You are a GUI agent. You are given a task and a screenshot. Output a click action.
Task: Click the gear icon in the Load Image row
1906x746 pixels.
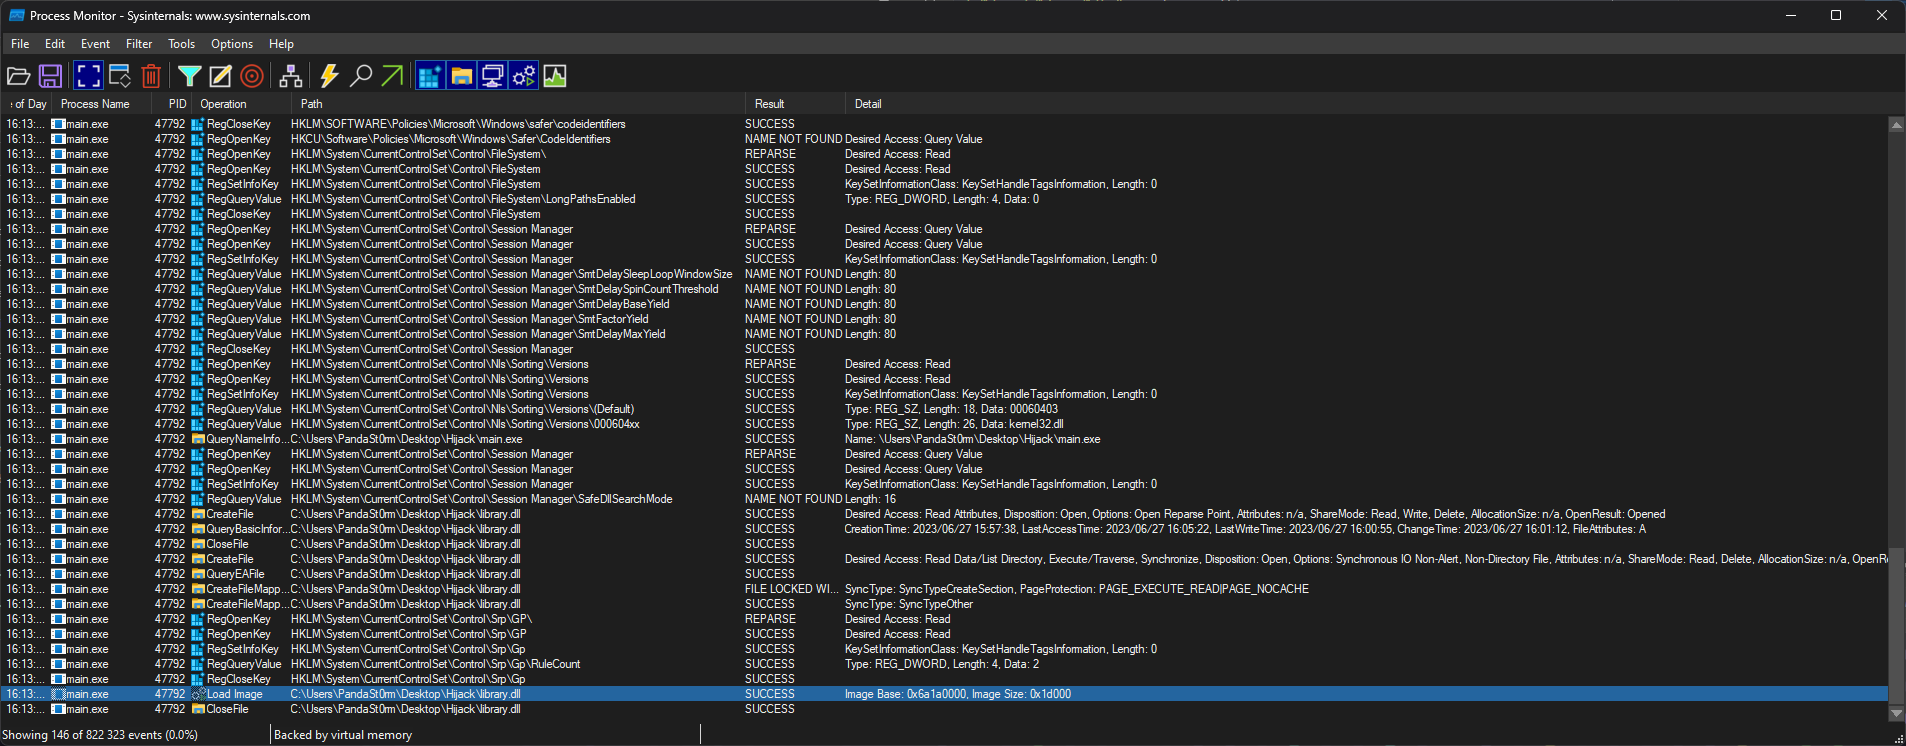pyautogui.click(x=198, y=694)
